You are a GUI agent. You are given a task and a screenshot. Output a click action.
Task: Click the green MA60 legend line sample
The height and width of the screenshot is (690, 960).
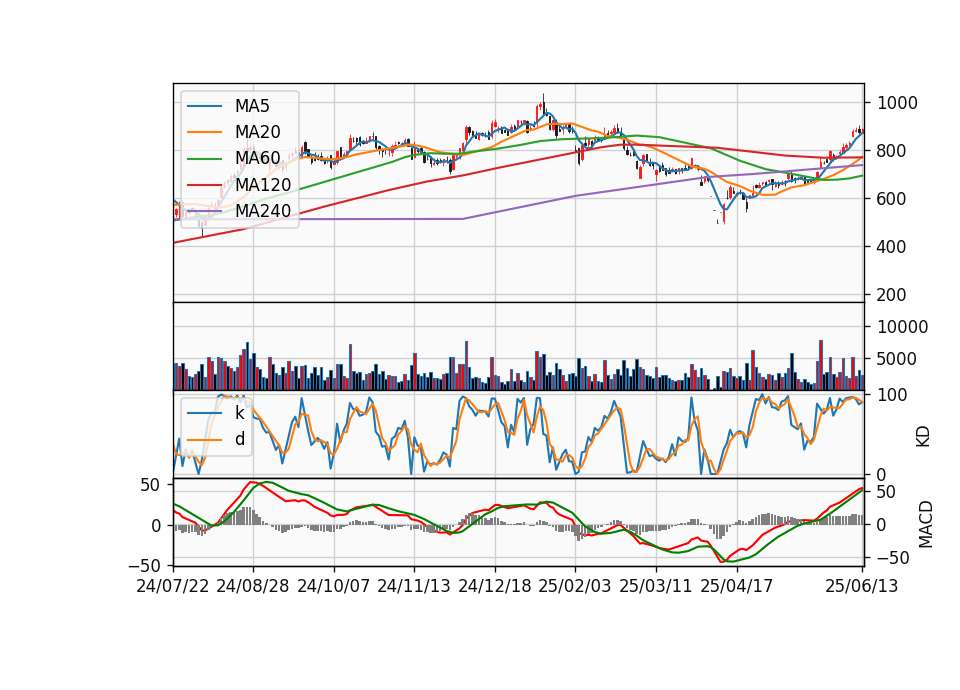[204, 159]
